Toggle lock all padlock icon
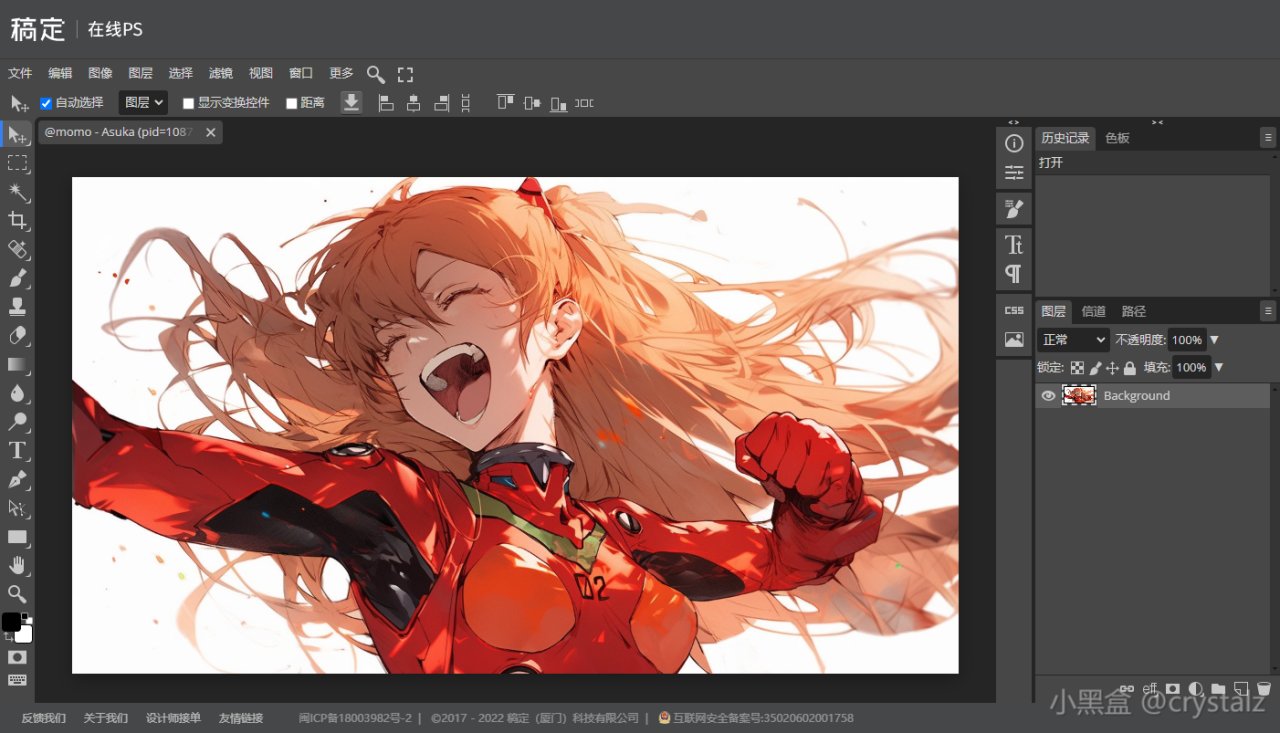Viewport: 1280px width, 733px height. [x=1130, y=368]
